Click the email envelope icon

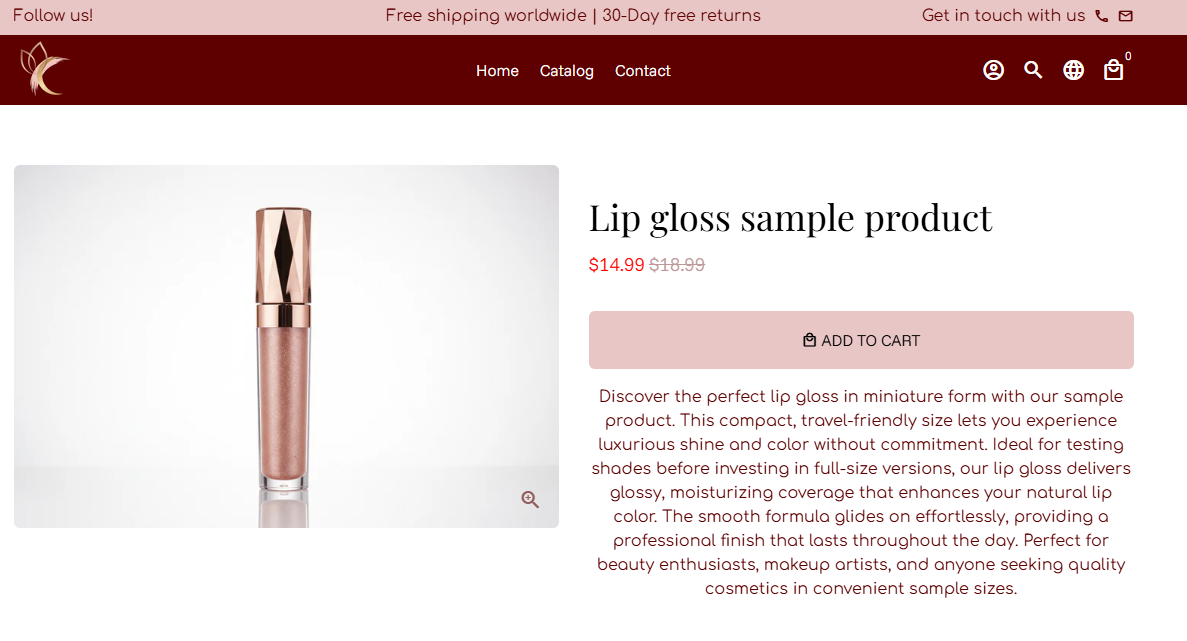[x=1126, y=16]
